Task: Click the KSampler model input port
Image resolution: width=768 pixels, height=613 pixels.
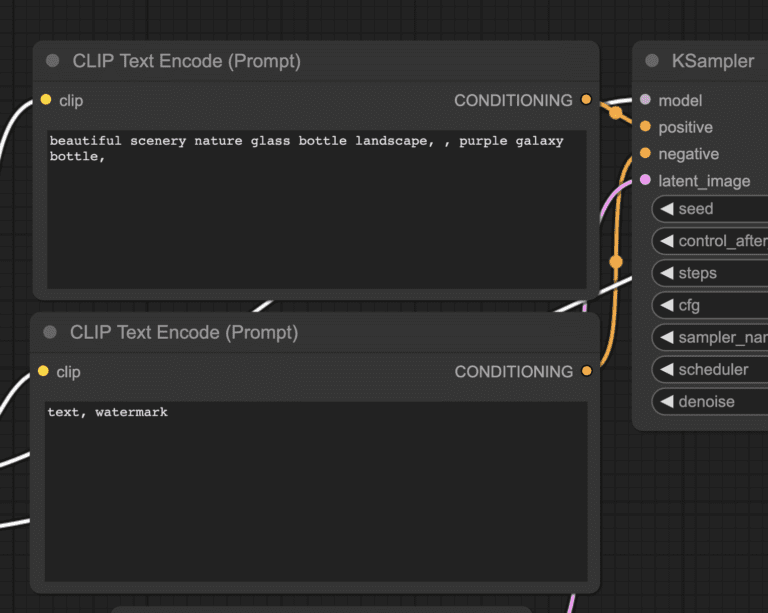Action: [x=645, y=100]
